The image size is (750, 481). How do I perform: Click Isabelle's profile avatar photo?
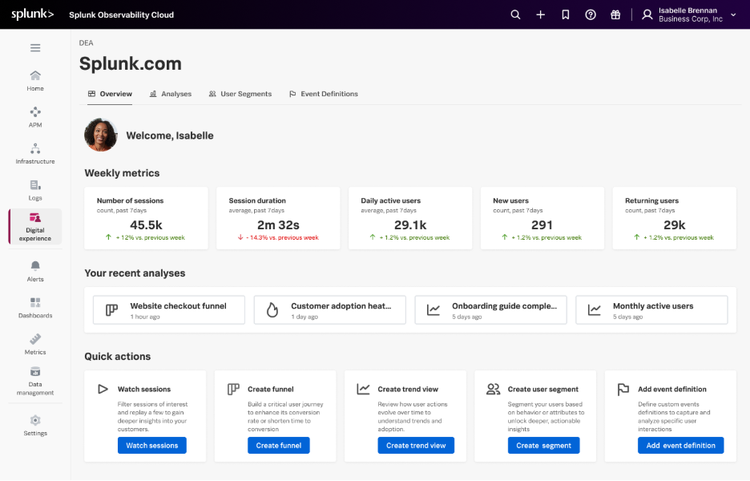101,135
